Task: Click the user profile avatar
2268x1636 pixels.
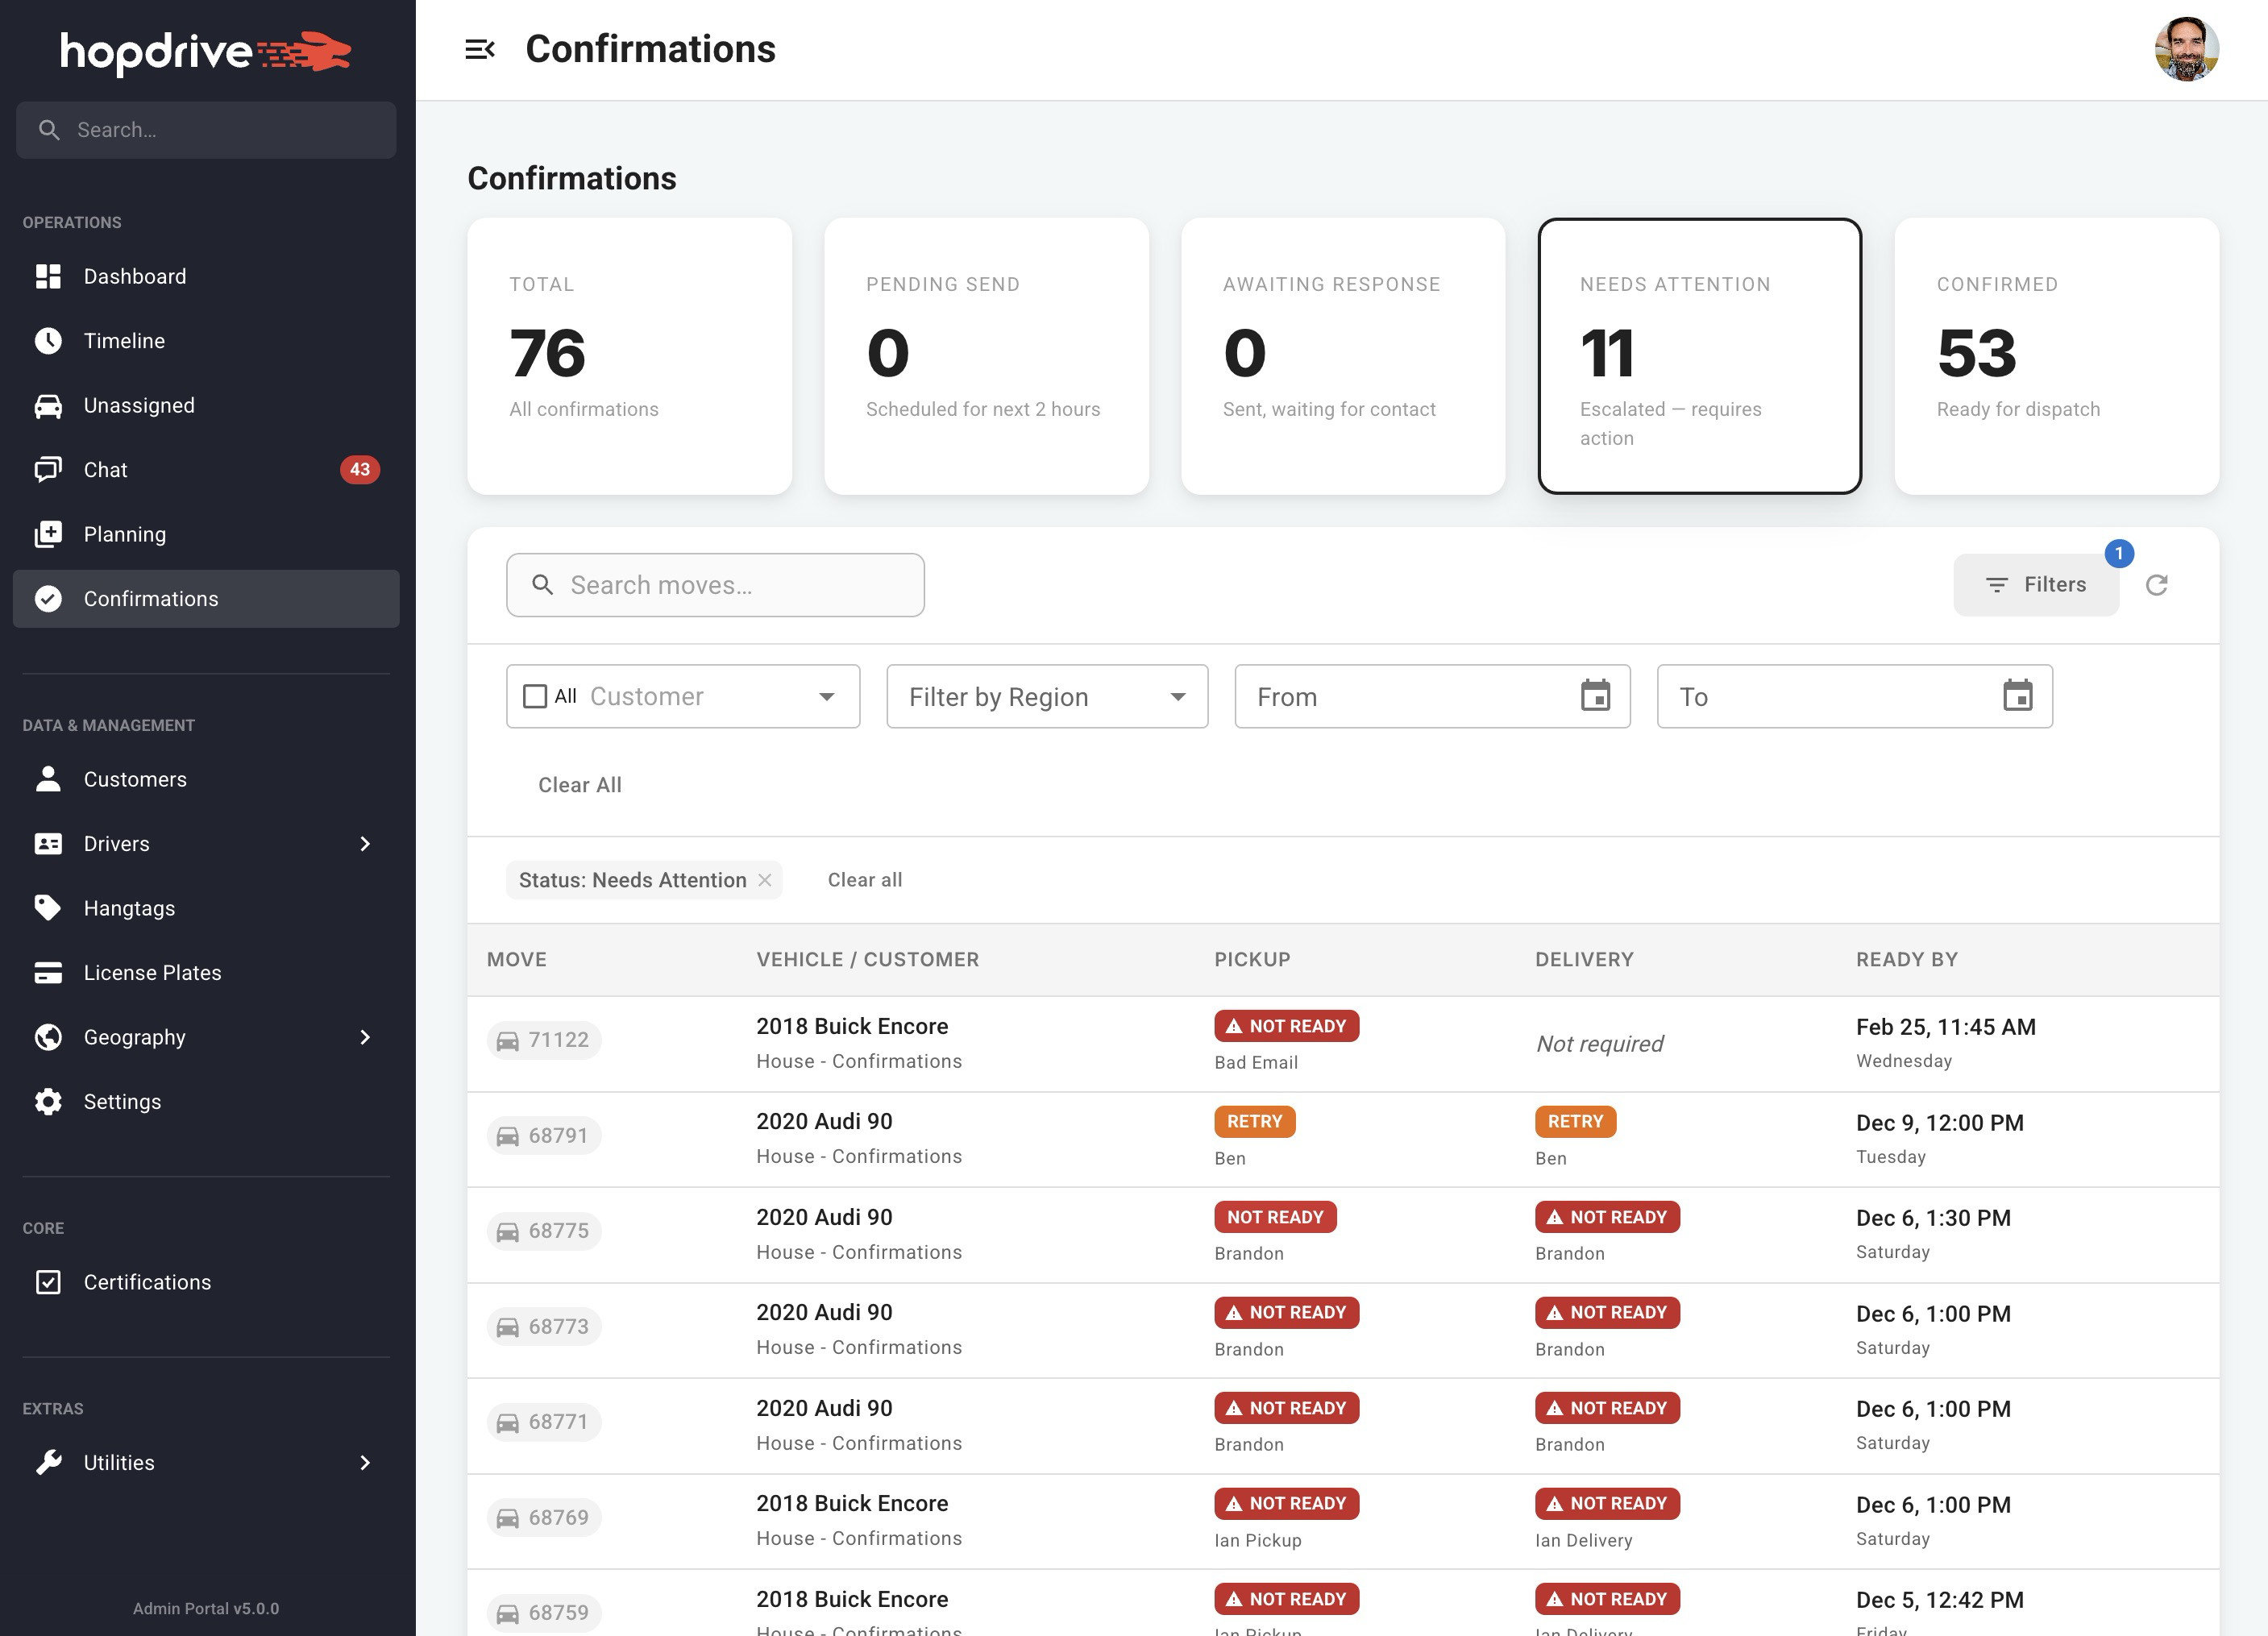Action: click(2186, 49)
